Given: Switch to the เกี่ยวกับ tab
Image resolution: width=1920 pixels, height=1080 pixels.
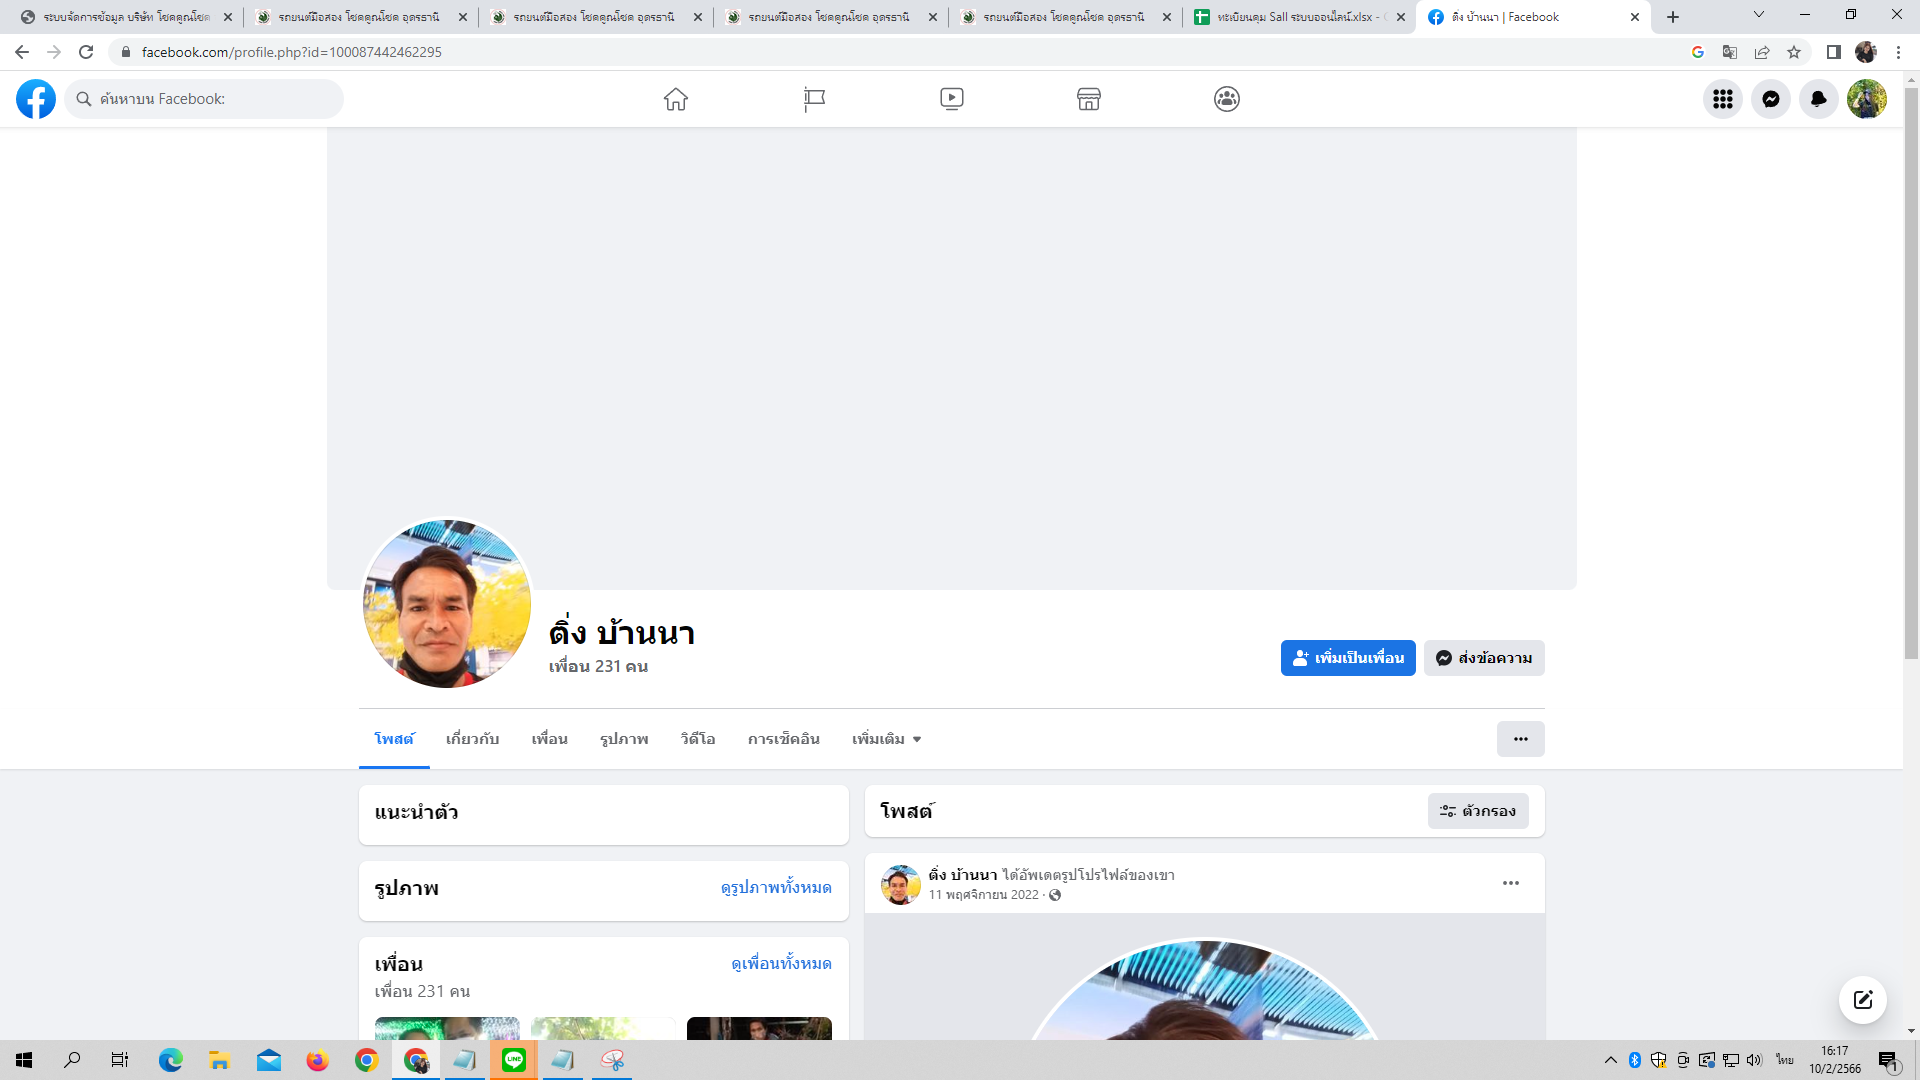Looking at the screenshot, I should 472,739.
